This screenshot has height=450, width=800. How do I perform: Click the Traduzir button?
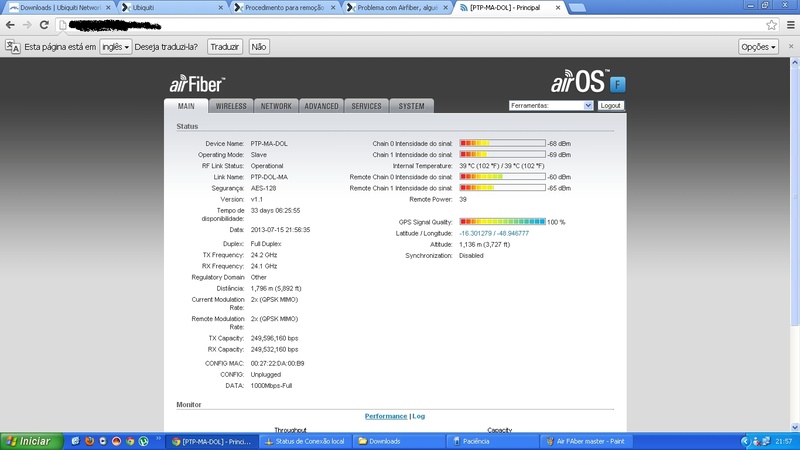click(x=224, y=46)
